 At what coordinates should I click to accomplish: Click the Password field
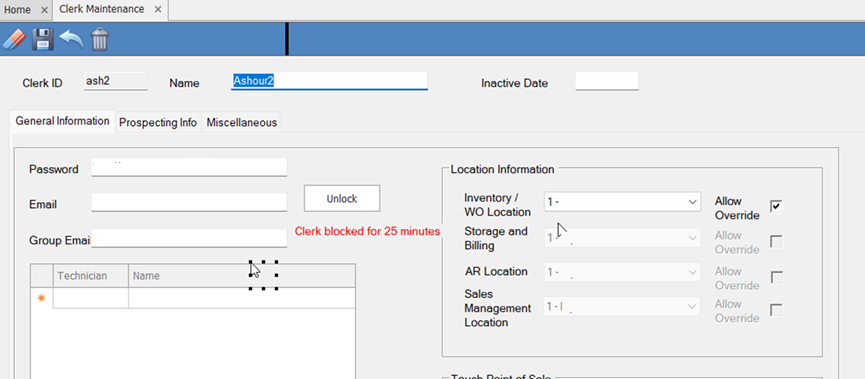pos(189,168)
